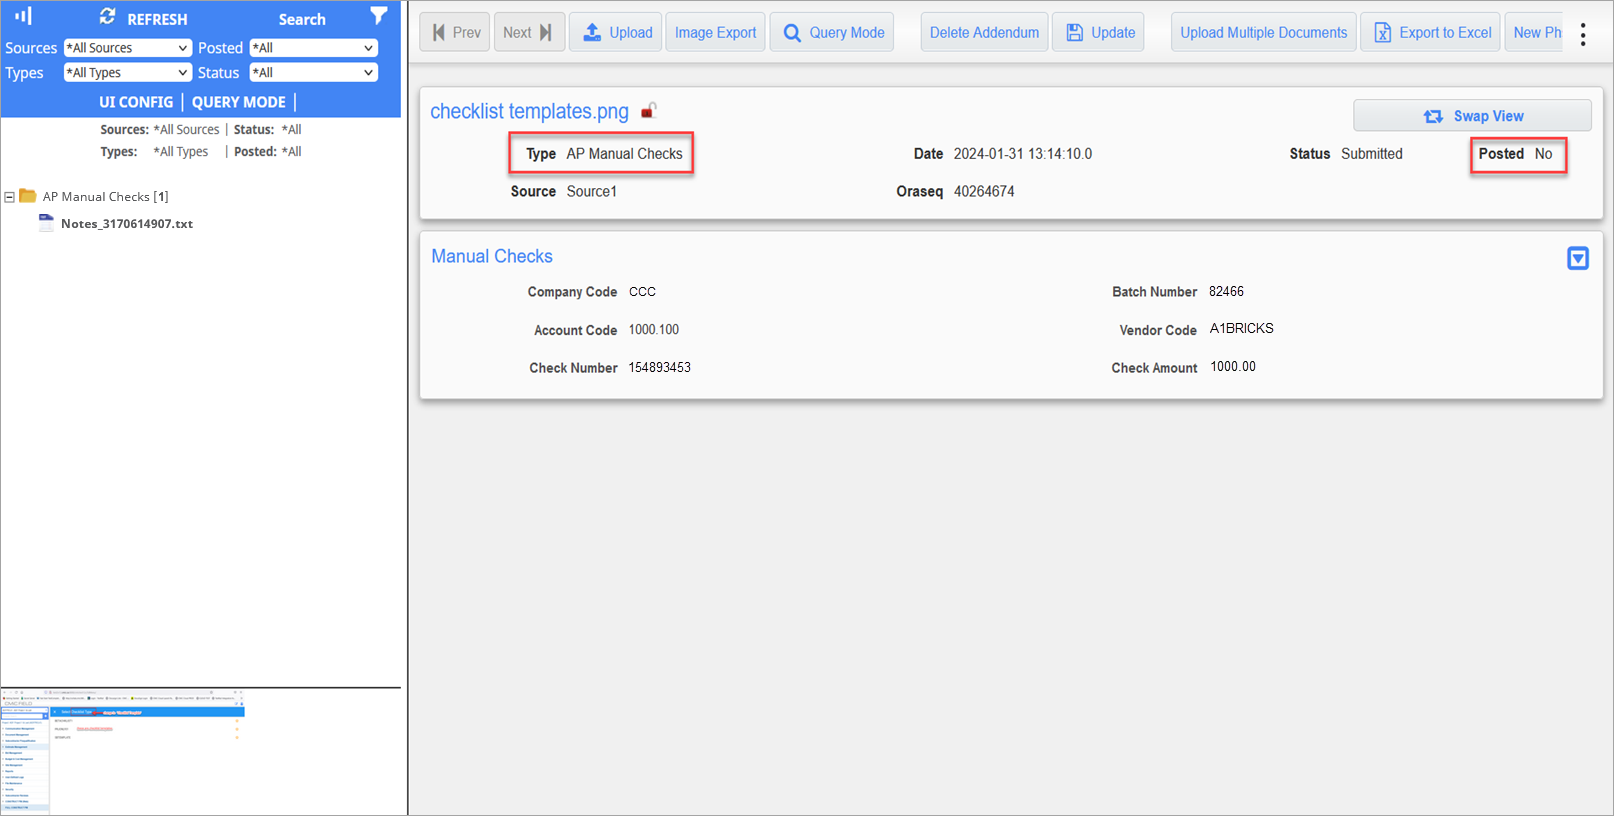Open UI CONFIG
Image resolution: width=1614 pixels, height=816 pixels.
tap(136, 102)
